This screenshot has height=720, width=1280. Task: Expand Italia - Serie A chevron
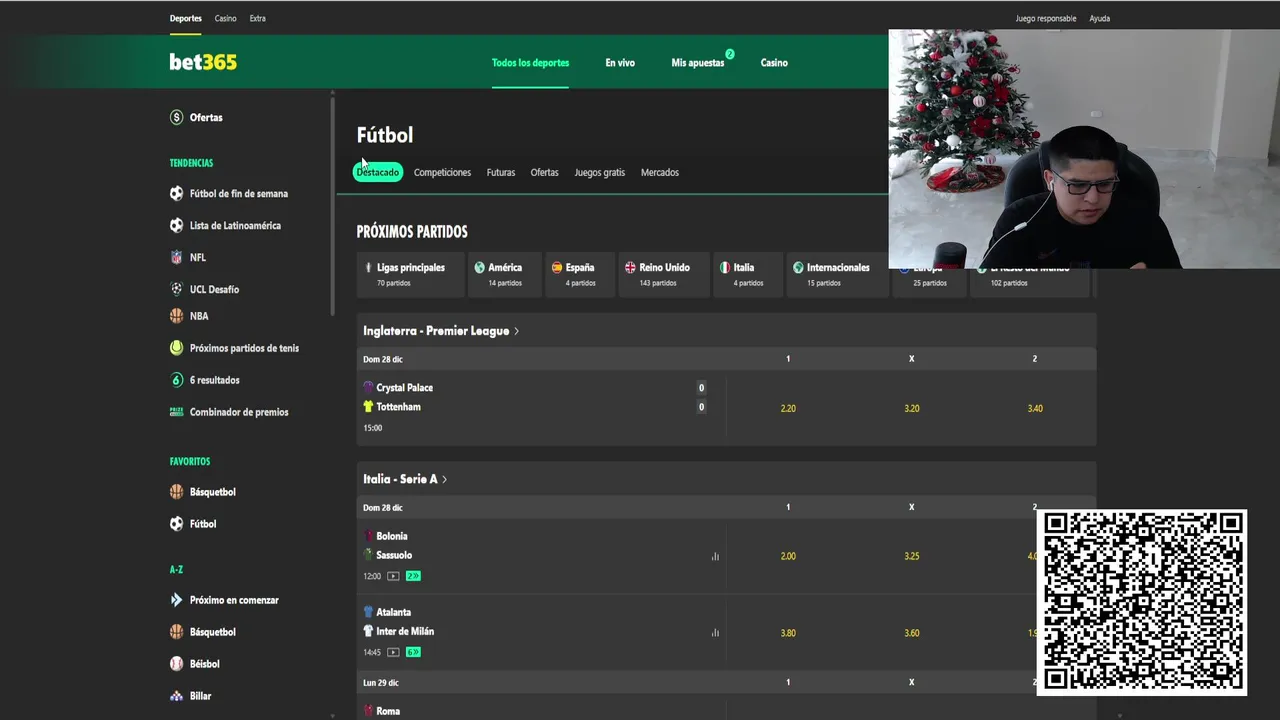coord(444,479)
